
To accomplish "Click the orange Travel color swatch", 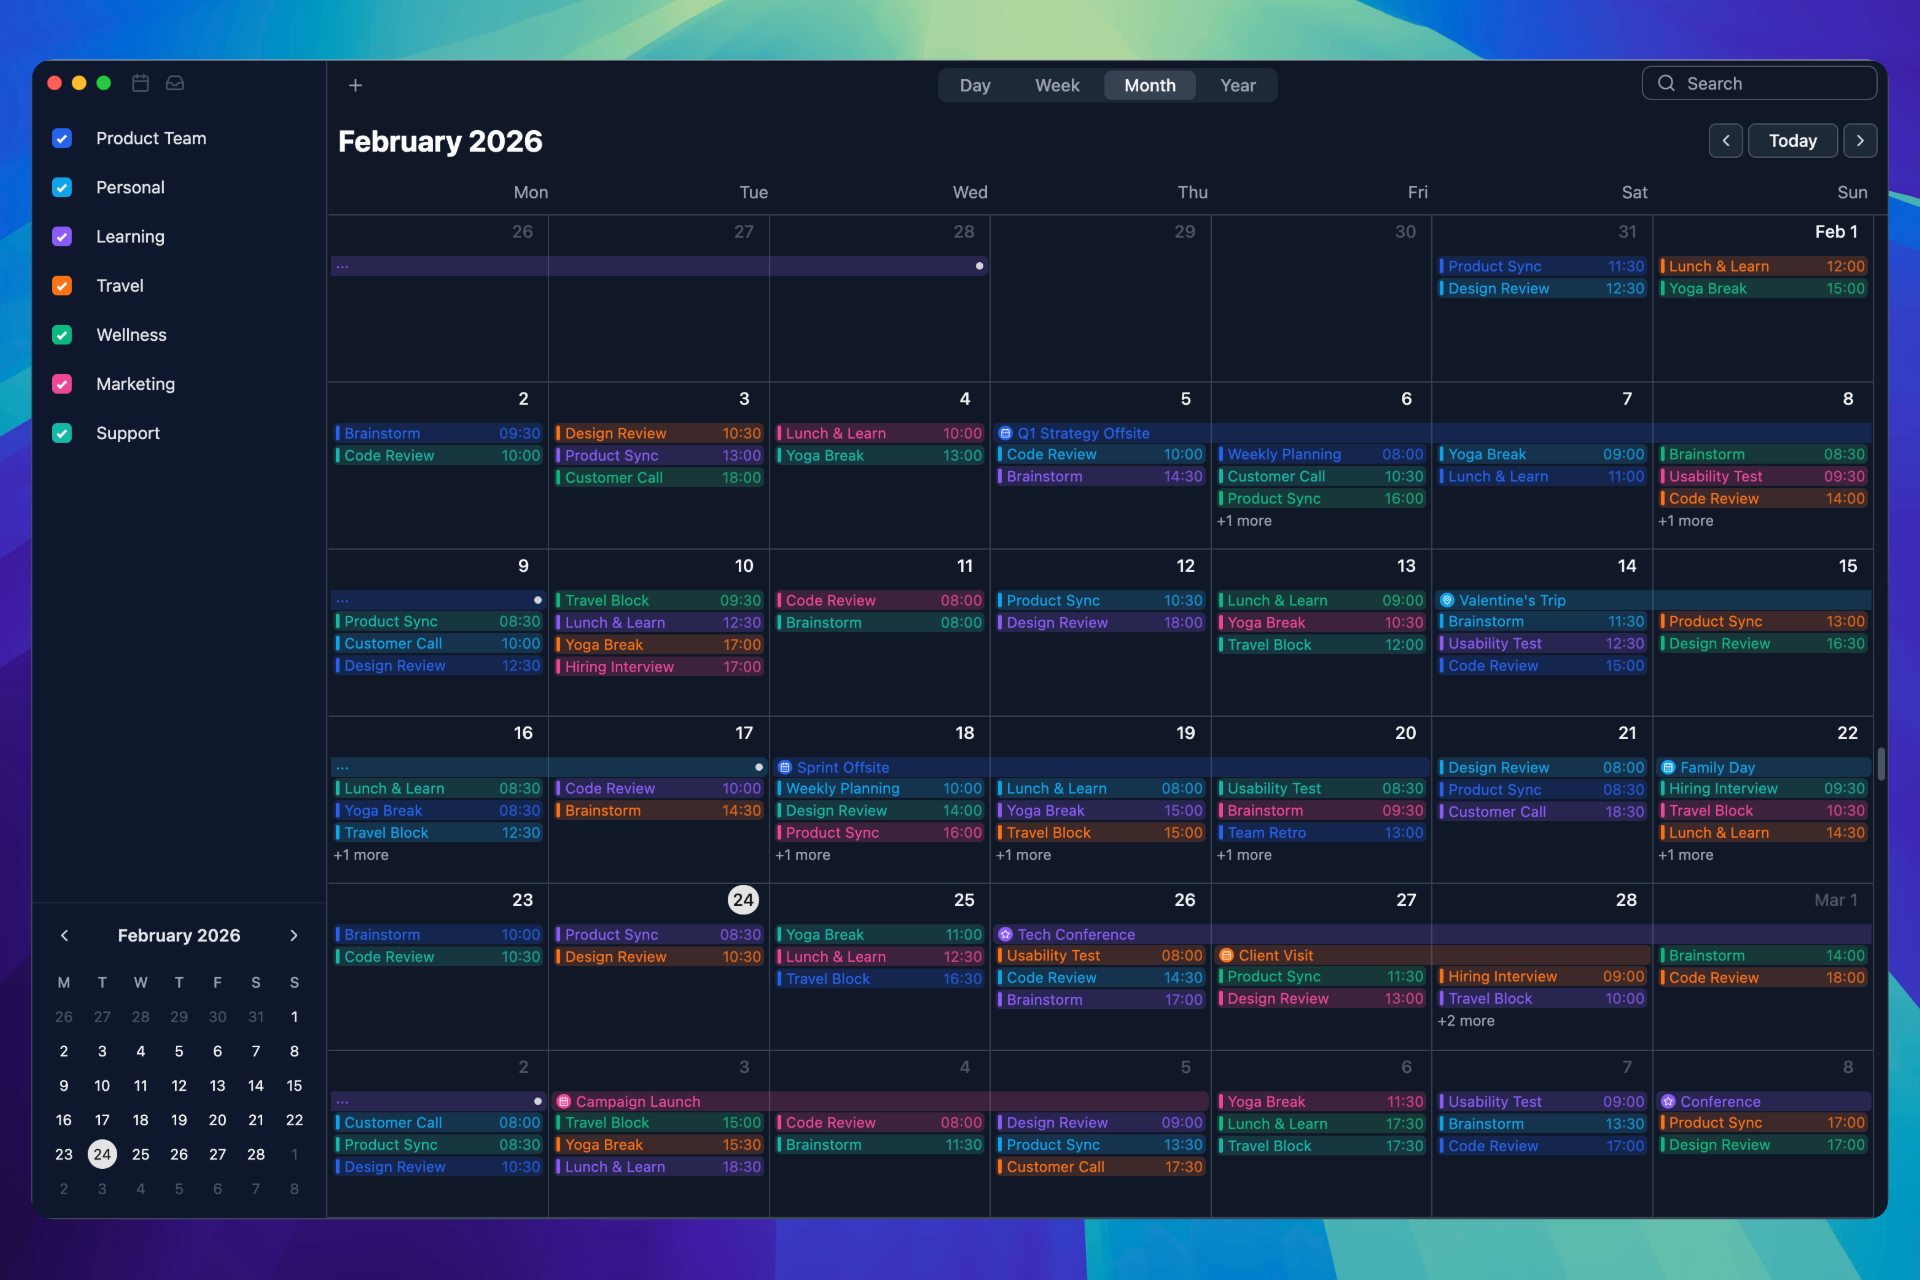I will [x=62, y=286].
